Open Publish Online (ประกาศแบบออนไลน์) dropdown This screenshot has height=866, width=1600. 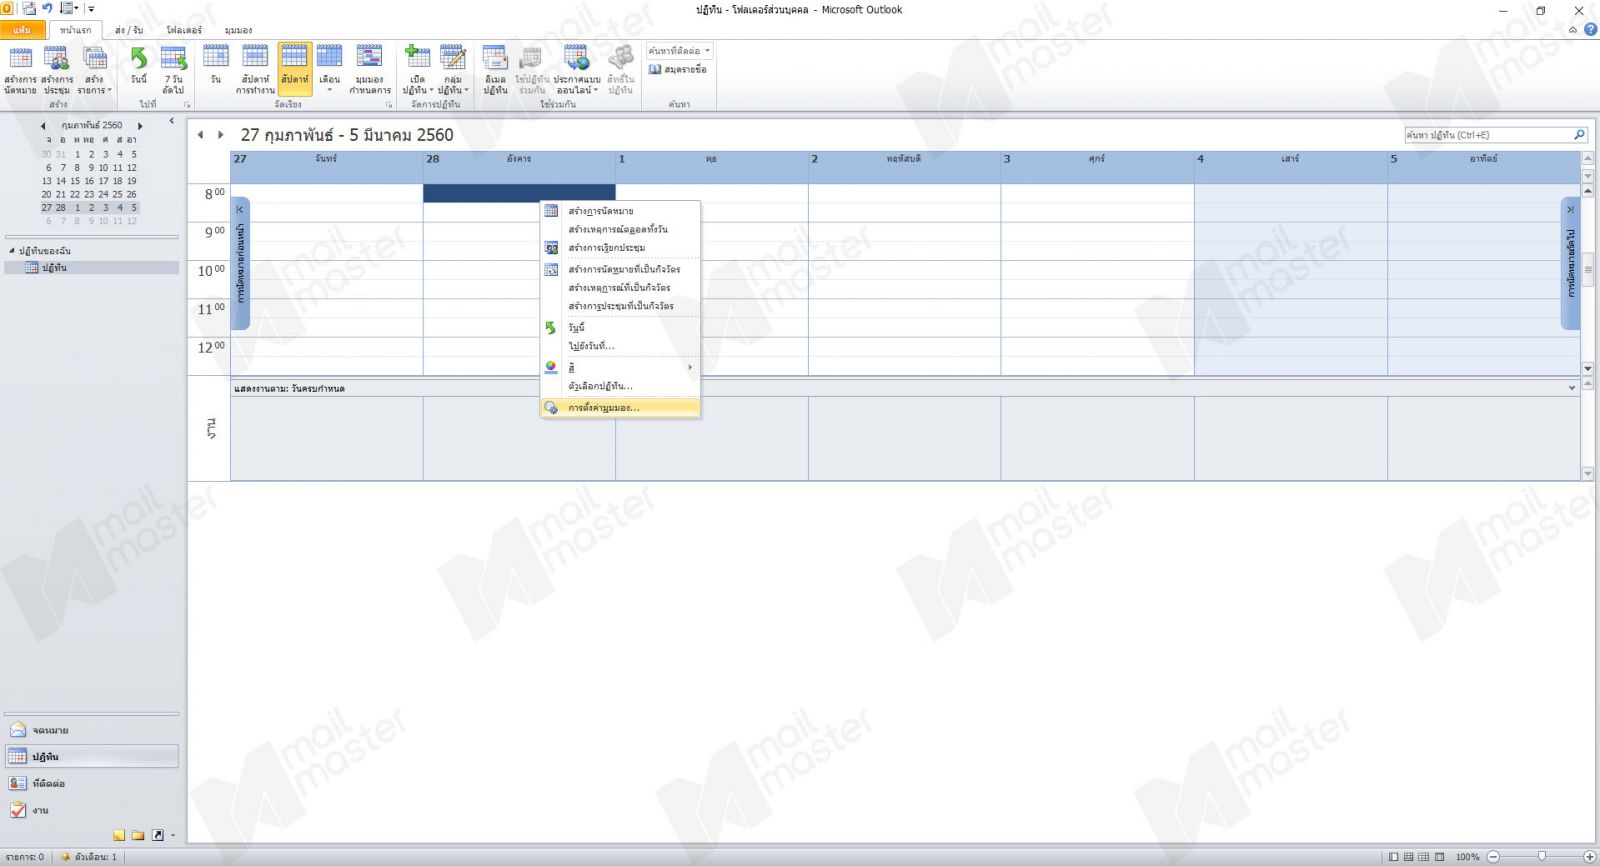coord(577,70)
